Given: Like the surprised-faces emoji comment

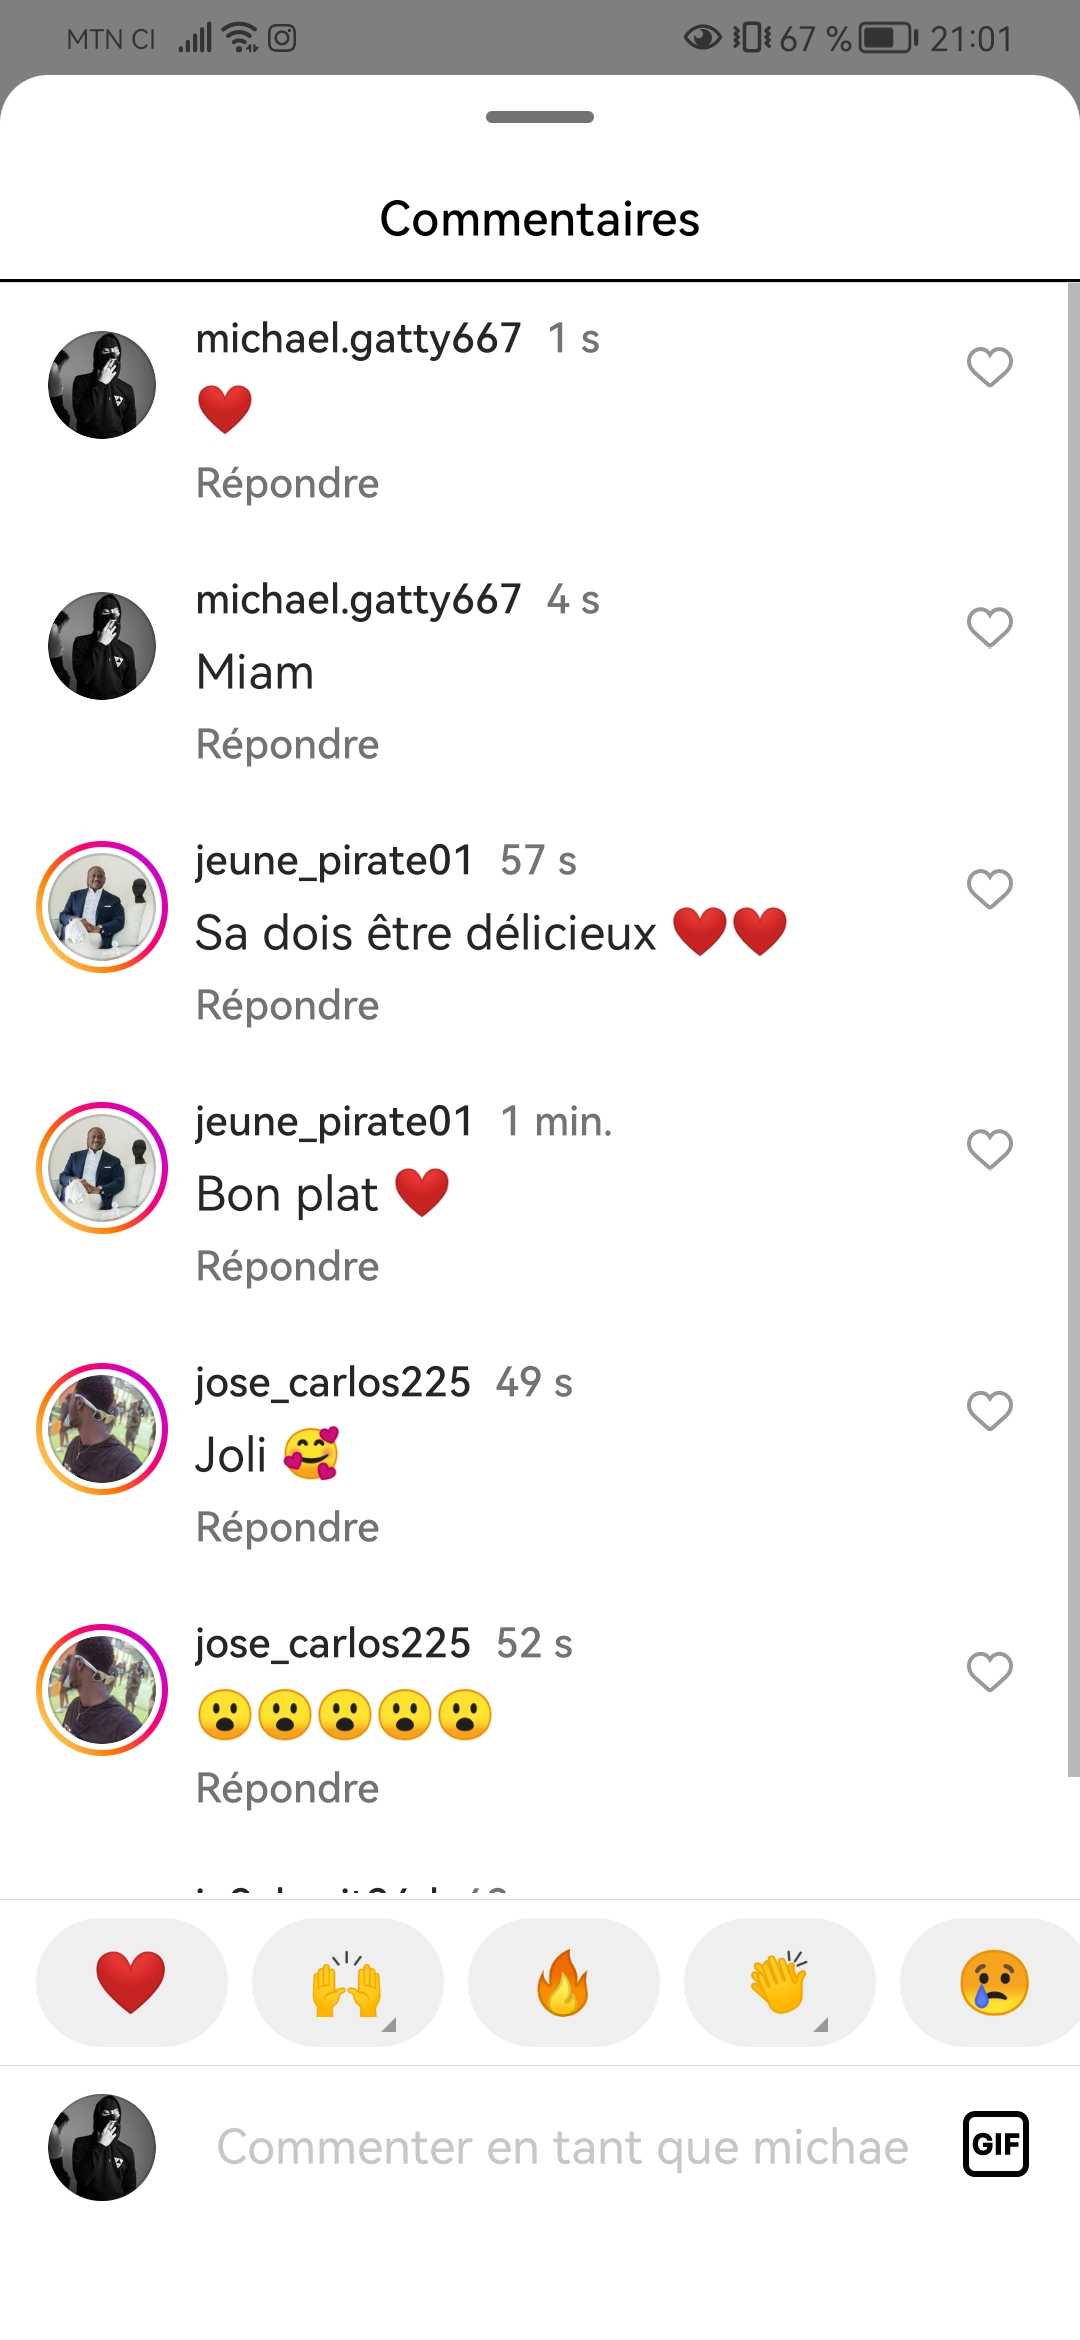Looking at the screenshot, I should [x=990, y=1672].
